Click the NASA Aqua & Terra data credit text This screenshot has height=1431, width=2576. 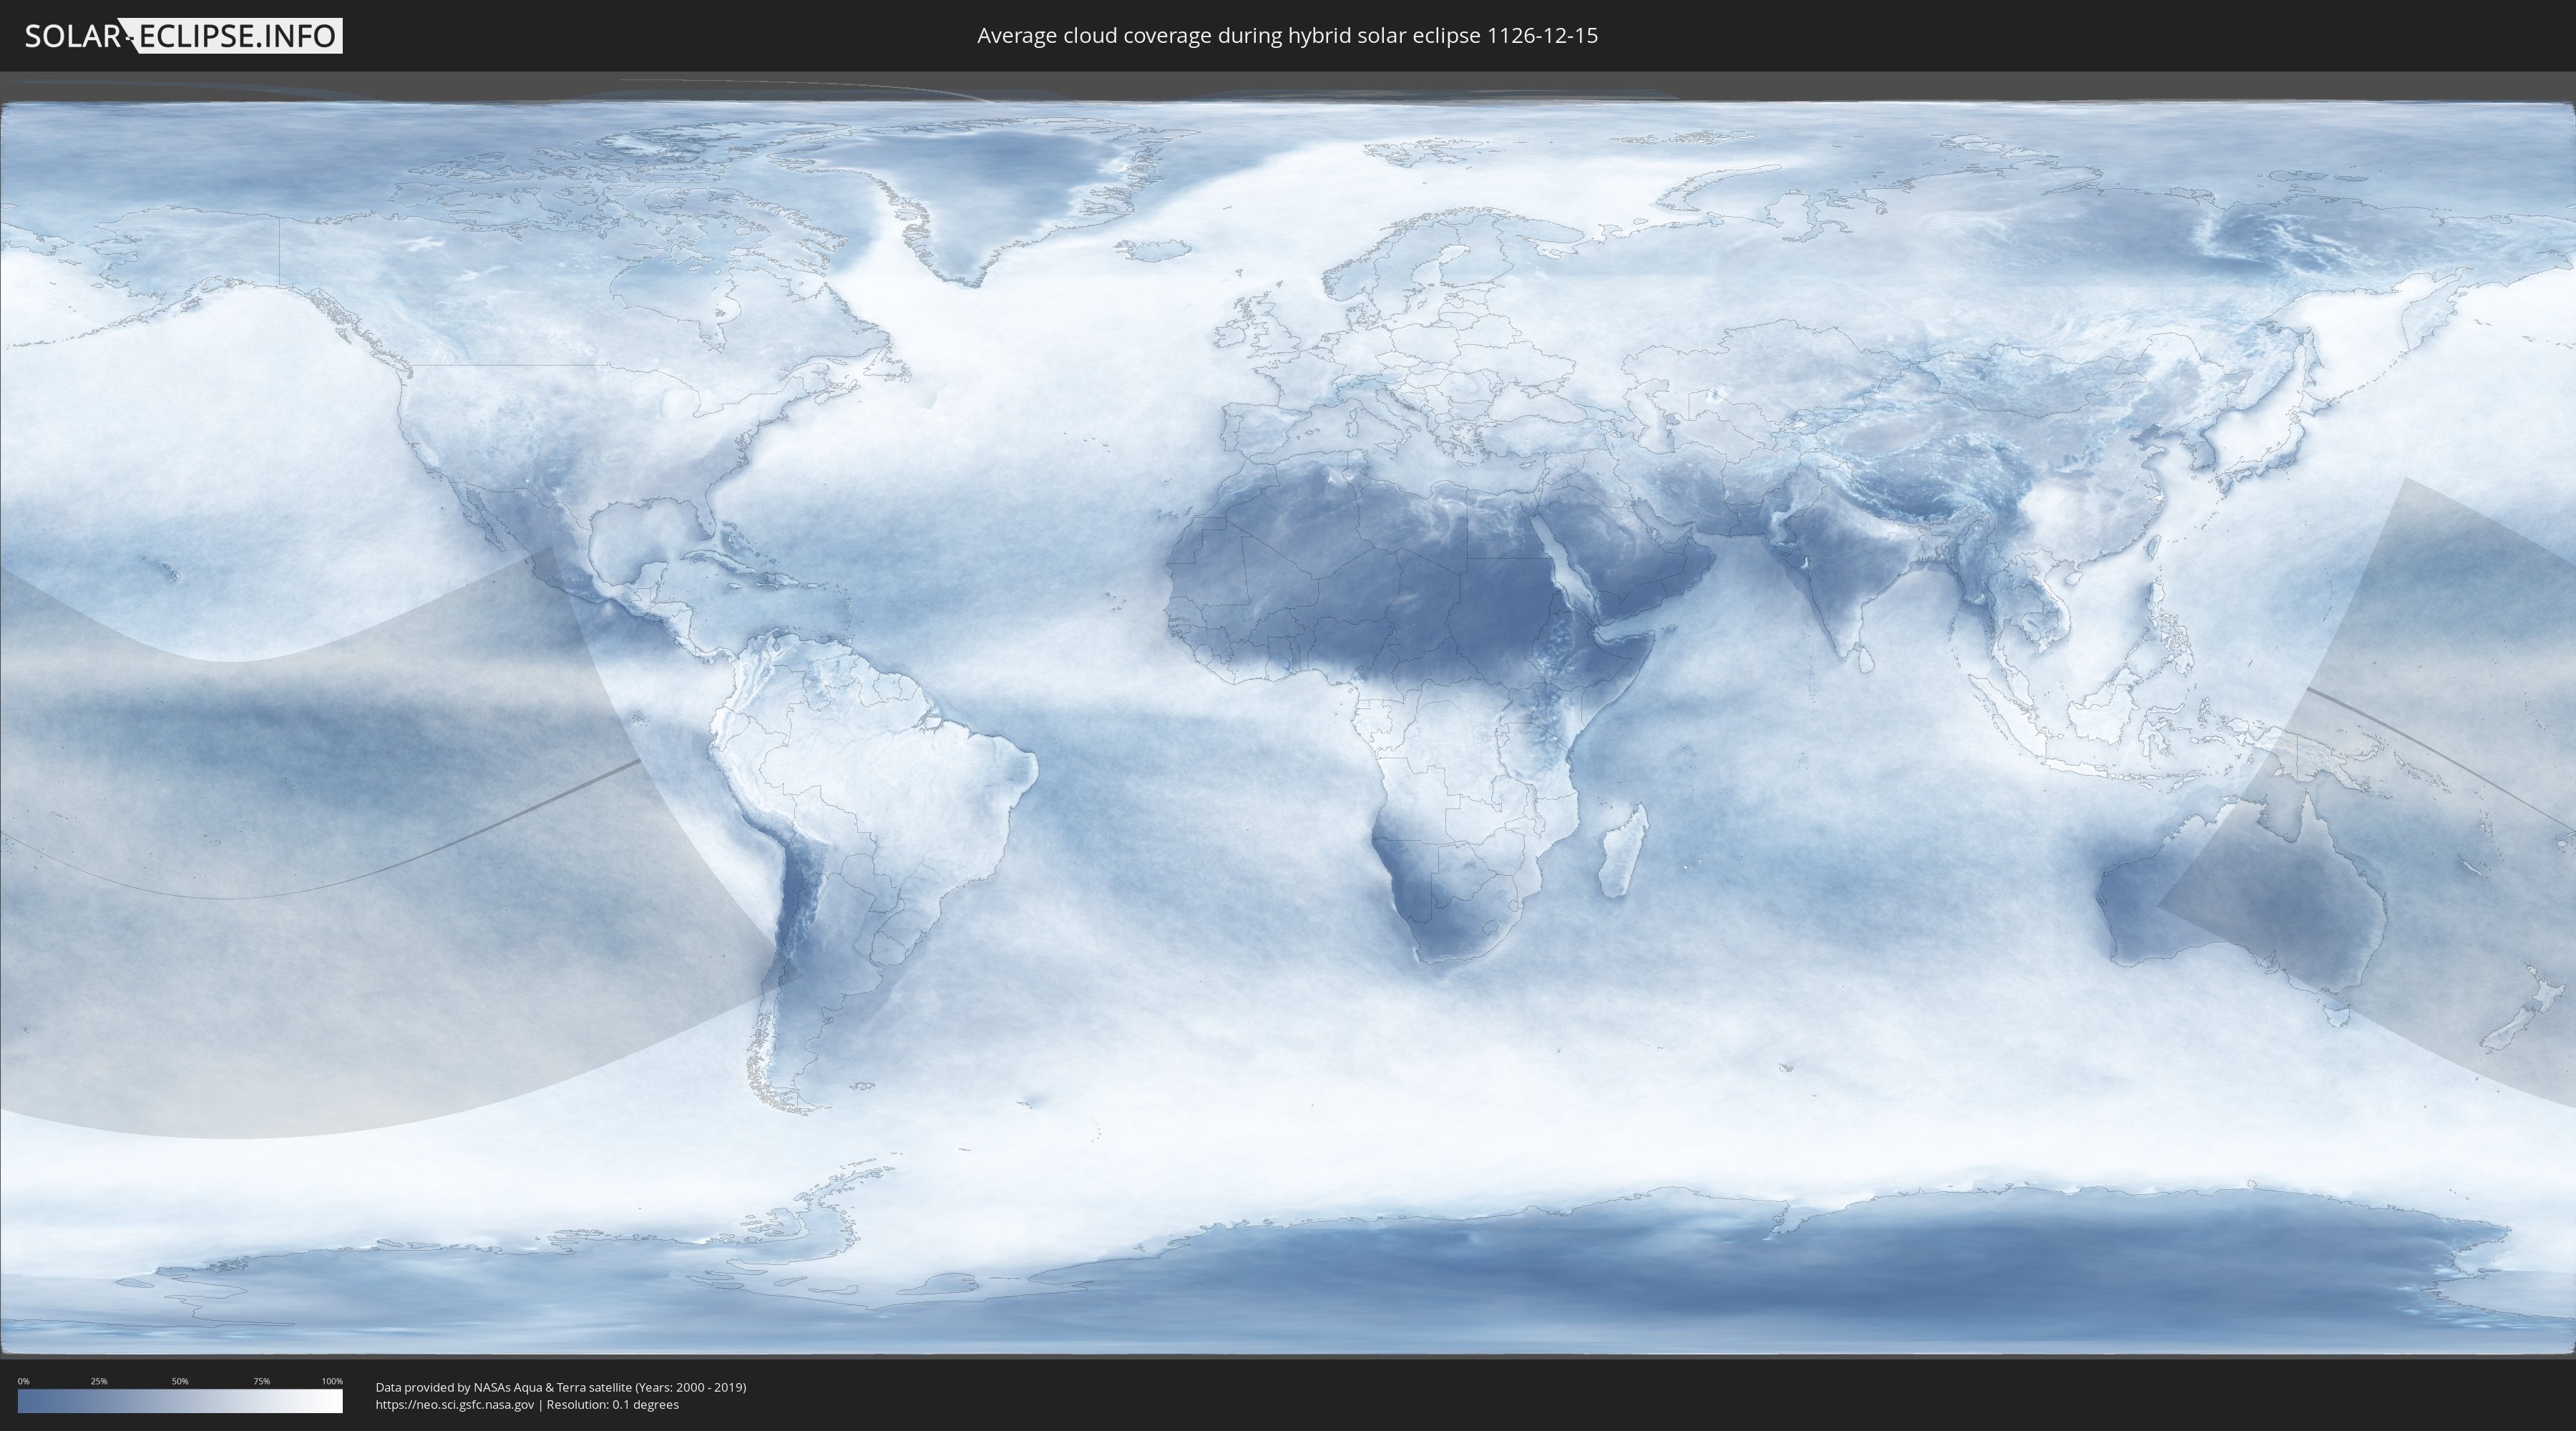561,1387
